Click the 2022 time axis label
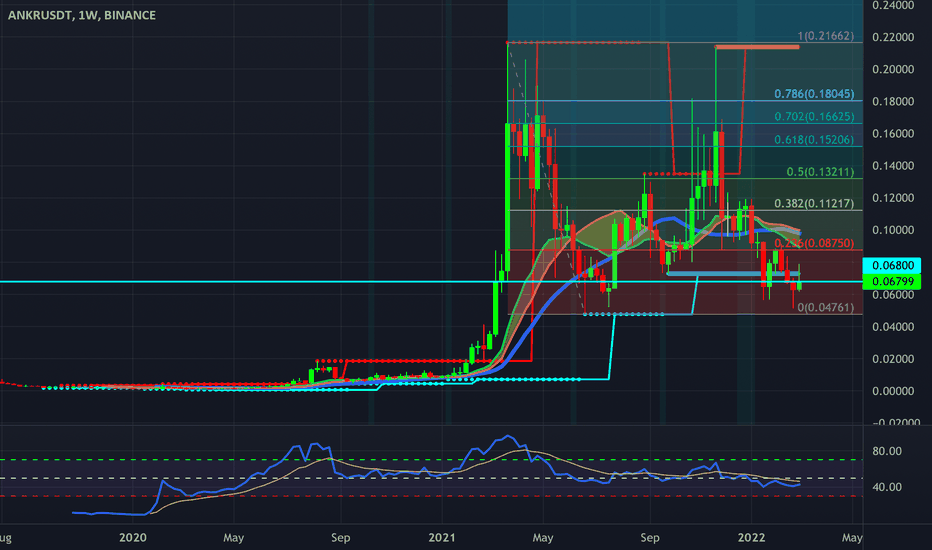The image size is (932, 550). tap(751, 538)
